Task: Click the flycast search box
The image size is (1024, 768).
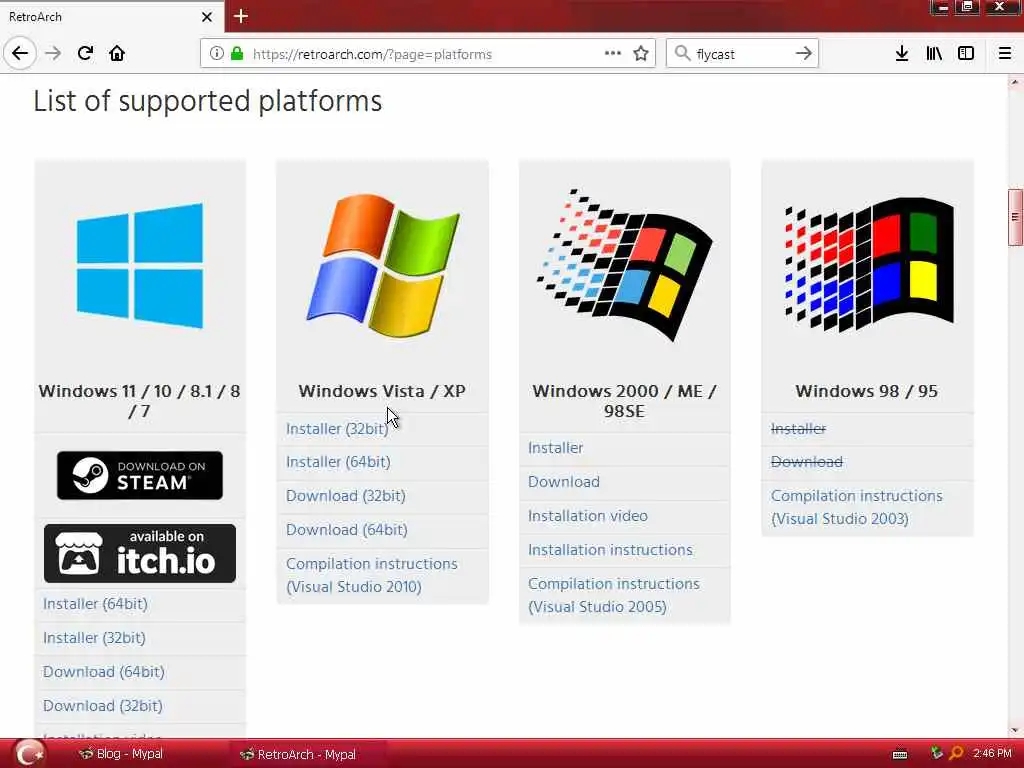Action: 743,54
